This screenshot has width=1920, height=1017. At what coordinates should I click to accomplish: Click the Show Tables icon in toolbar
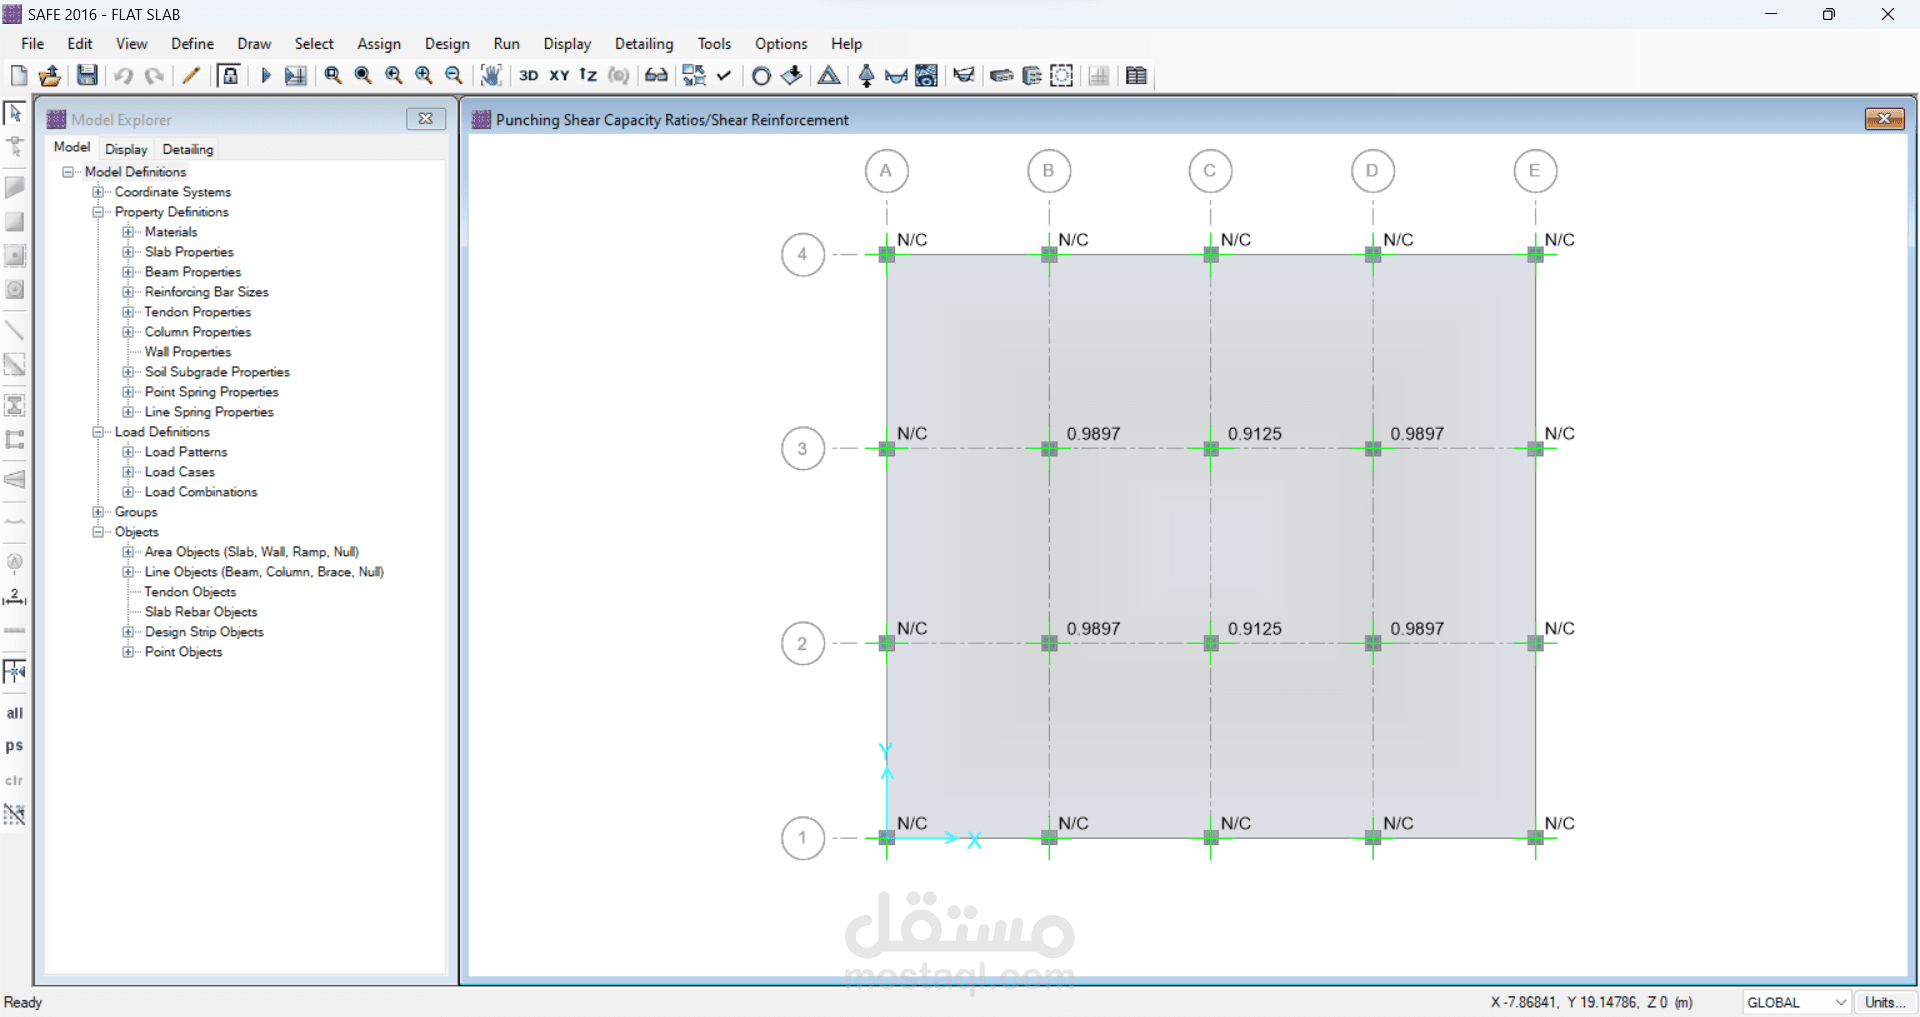click(x=1136, y=75)
